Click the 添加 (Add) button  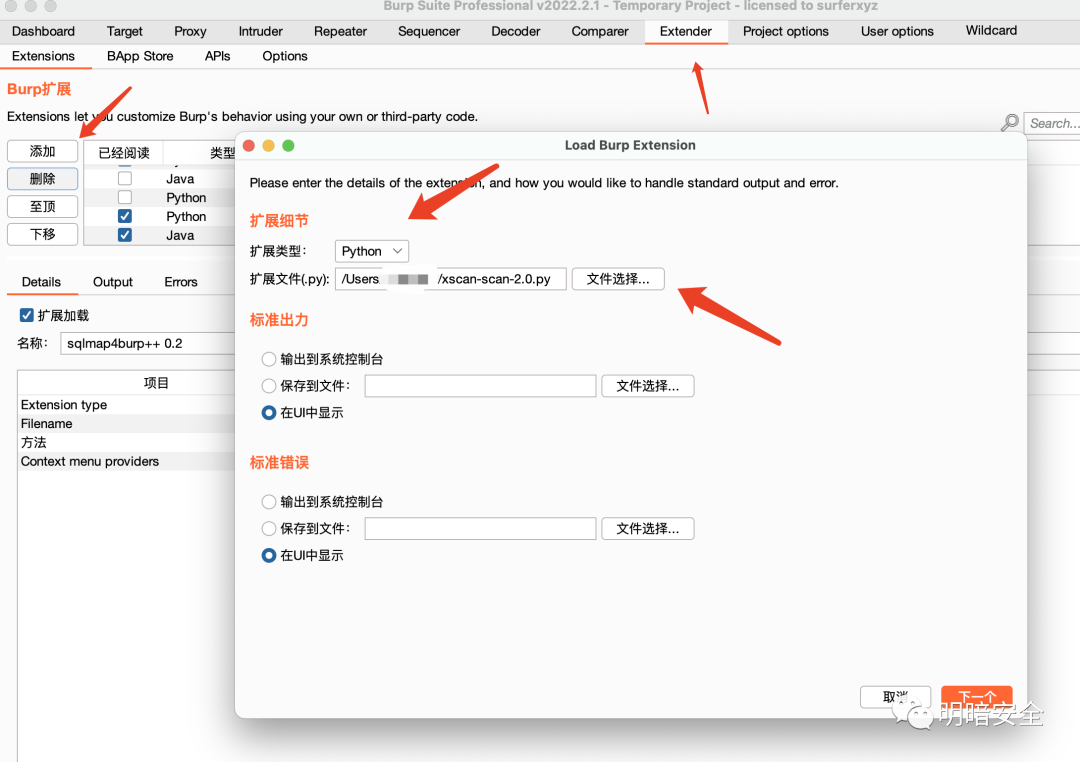click(43, 151)
